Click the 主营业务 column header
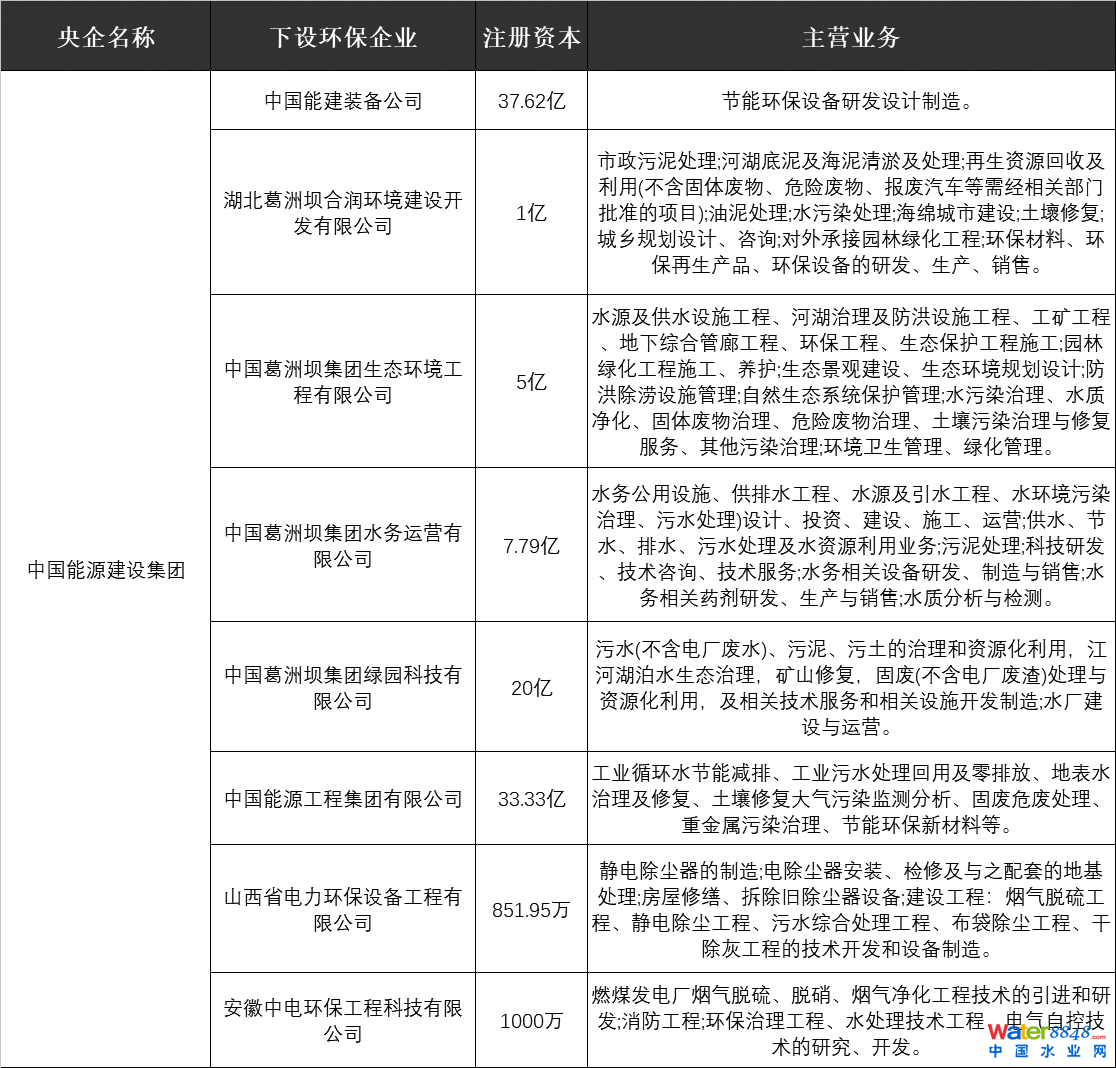The height and width of the screenshot is (1068, 1116). point(851,38)
